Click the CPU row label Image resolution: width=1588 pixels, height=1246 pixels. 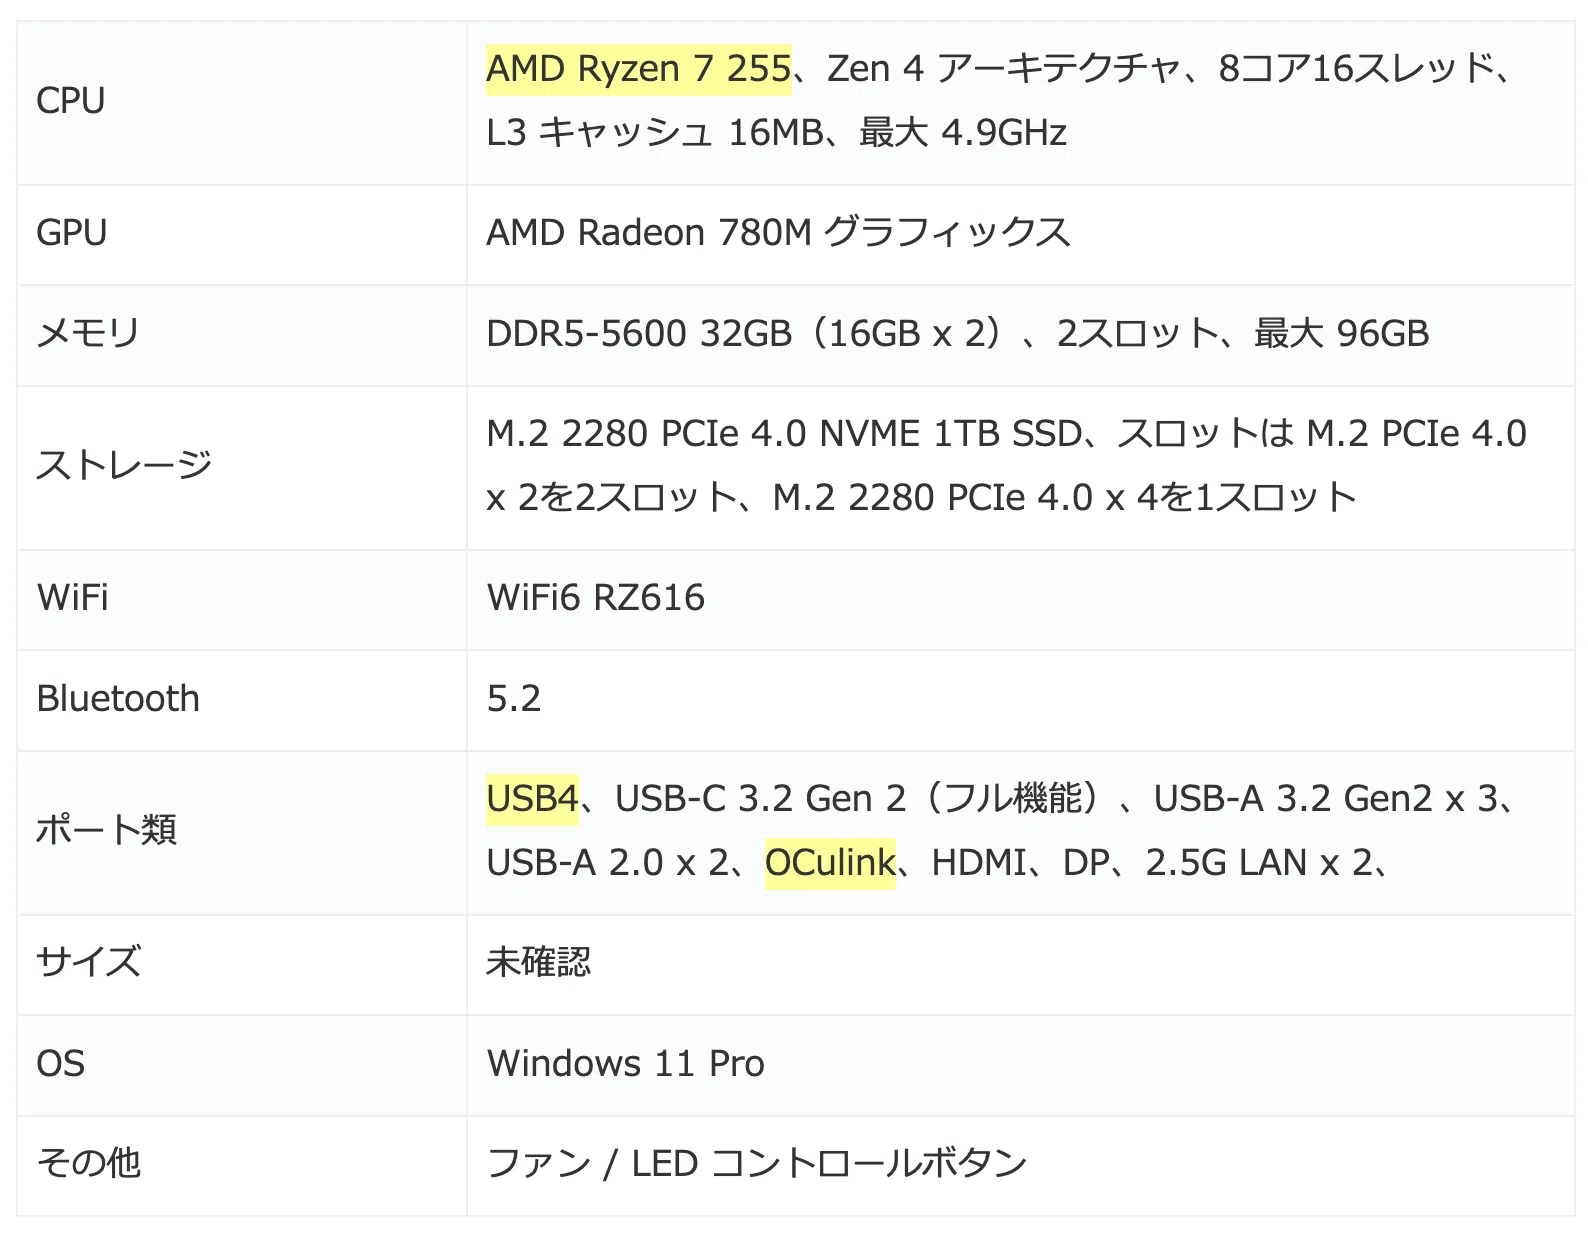(x=70, y=101)
